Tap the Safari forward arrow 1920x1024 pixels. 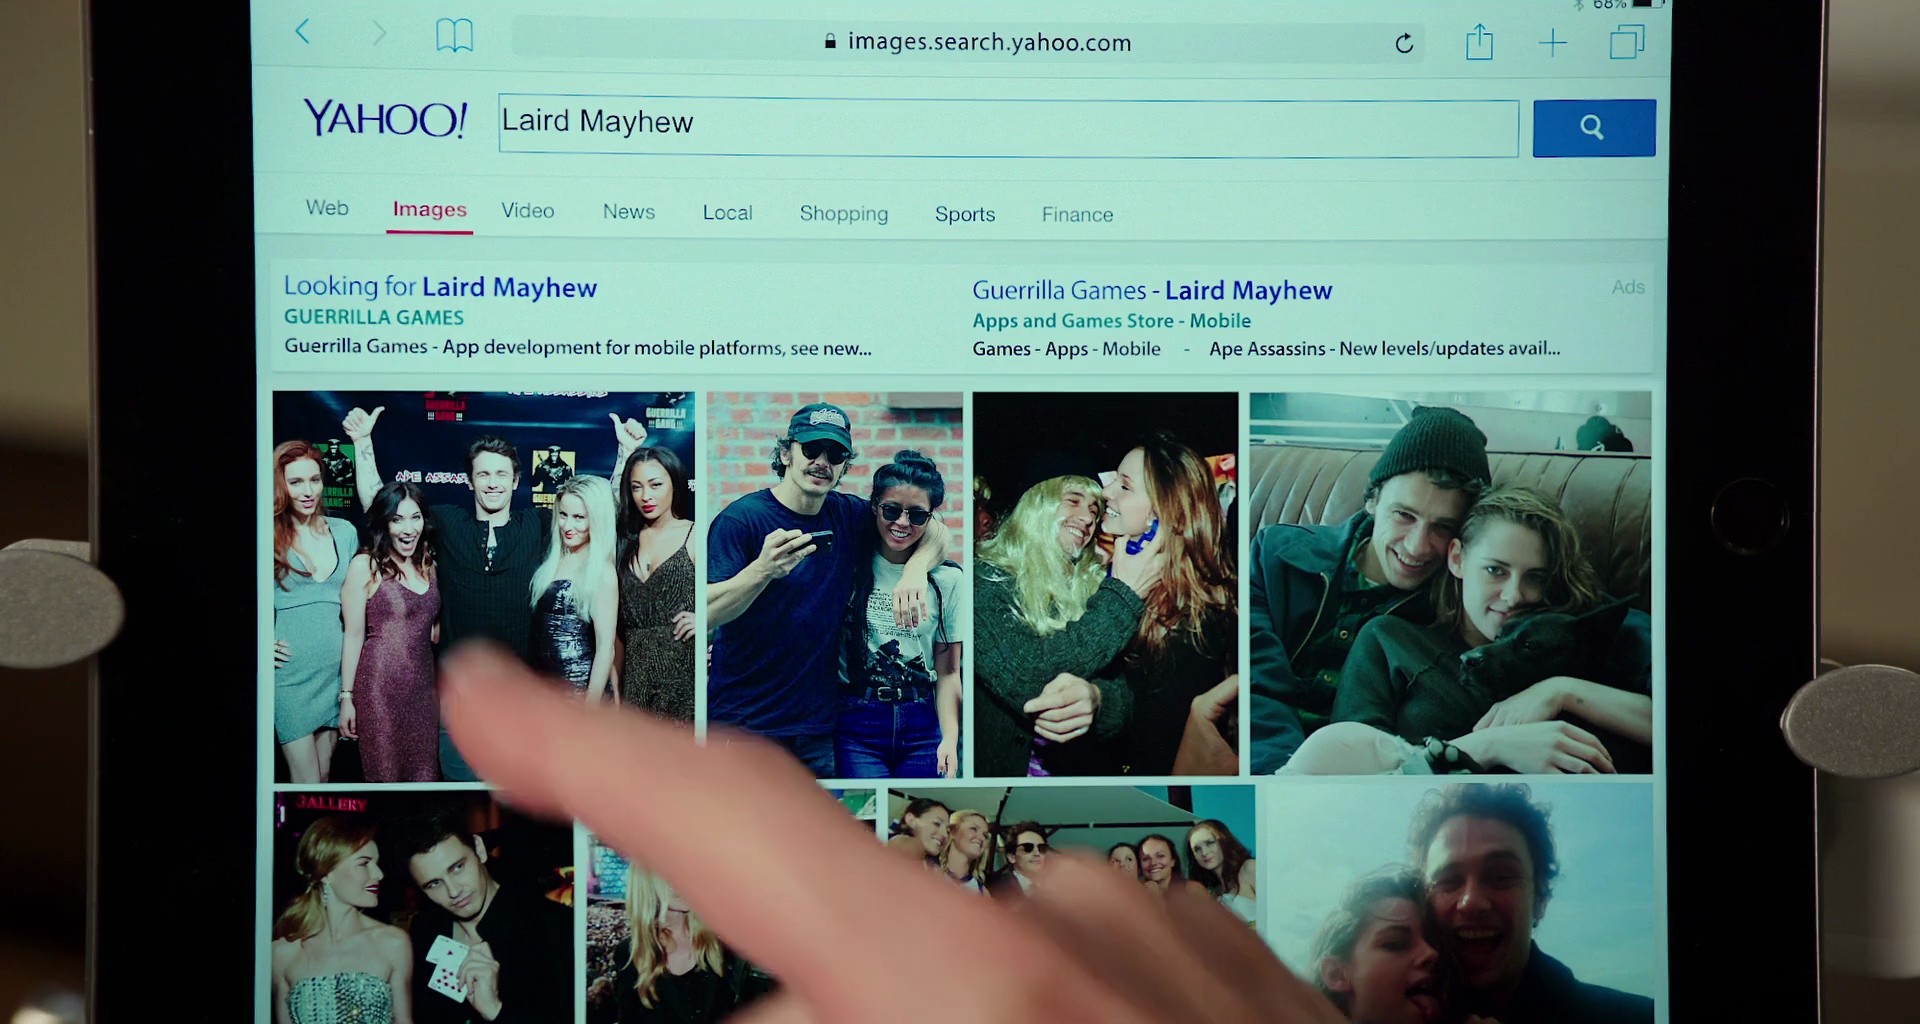pyautogui.click(x=379, y=34)
